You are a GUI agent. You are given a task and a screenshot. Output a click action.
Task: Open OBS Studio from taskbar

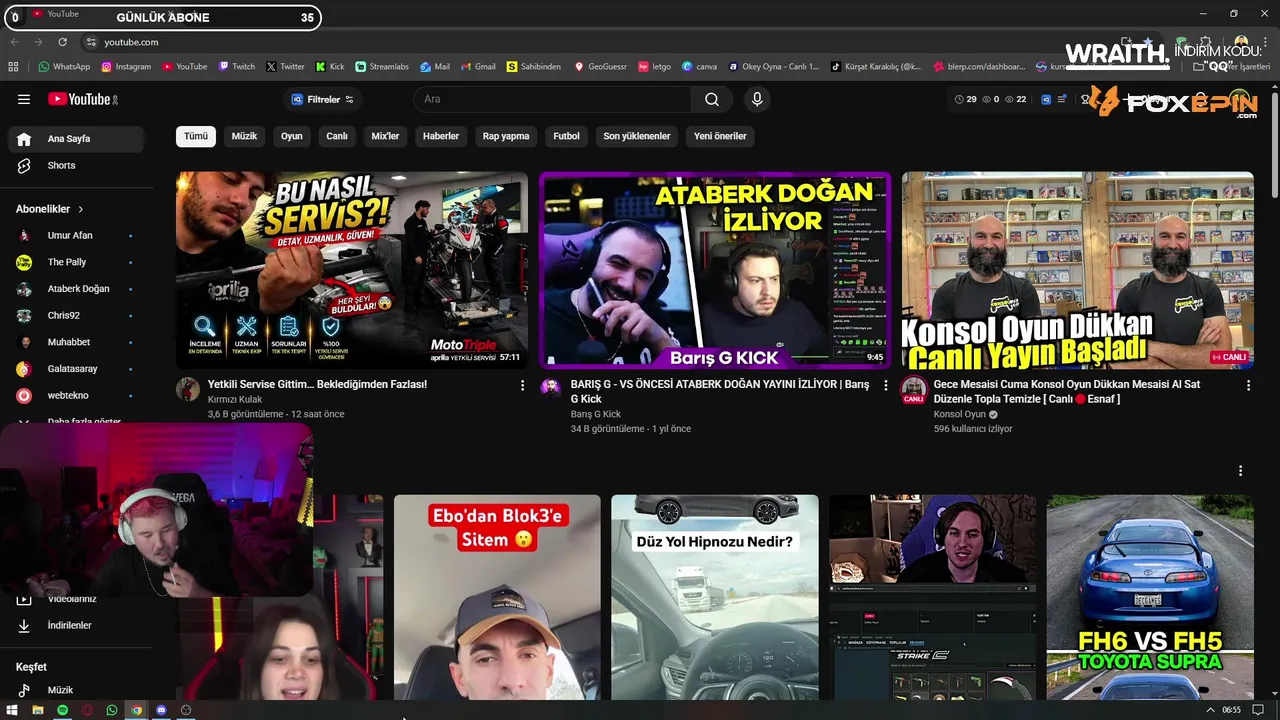tap(186, 710)
